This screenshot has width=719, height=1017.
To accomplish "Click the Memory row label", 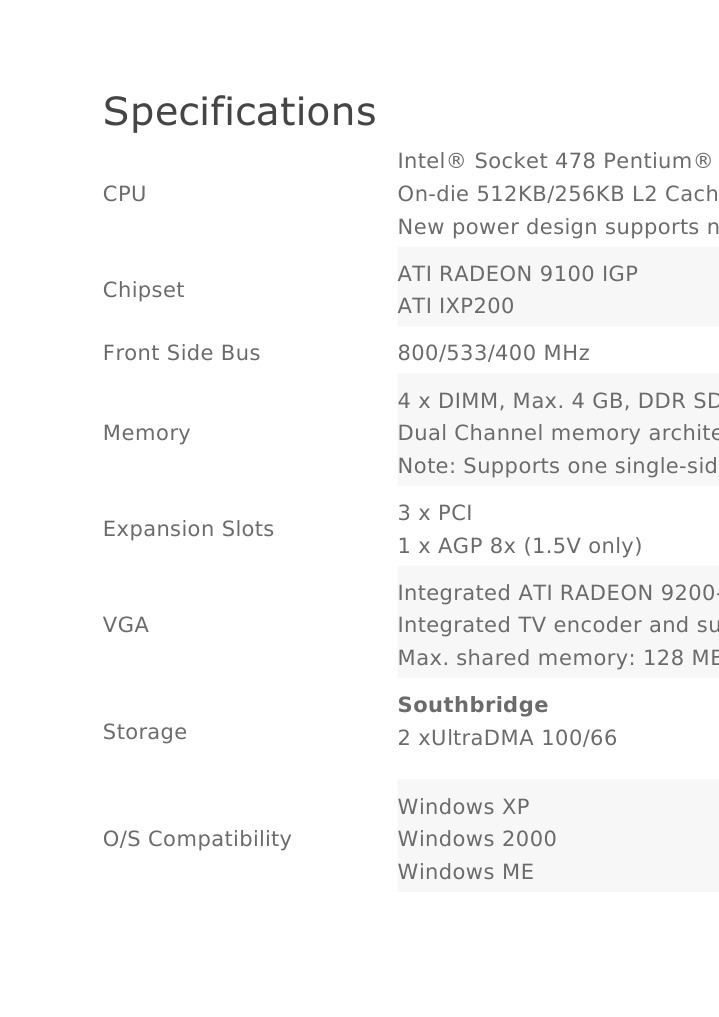I will coord(146,433).
